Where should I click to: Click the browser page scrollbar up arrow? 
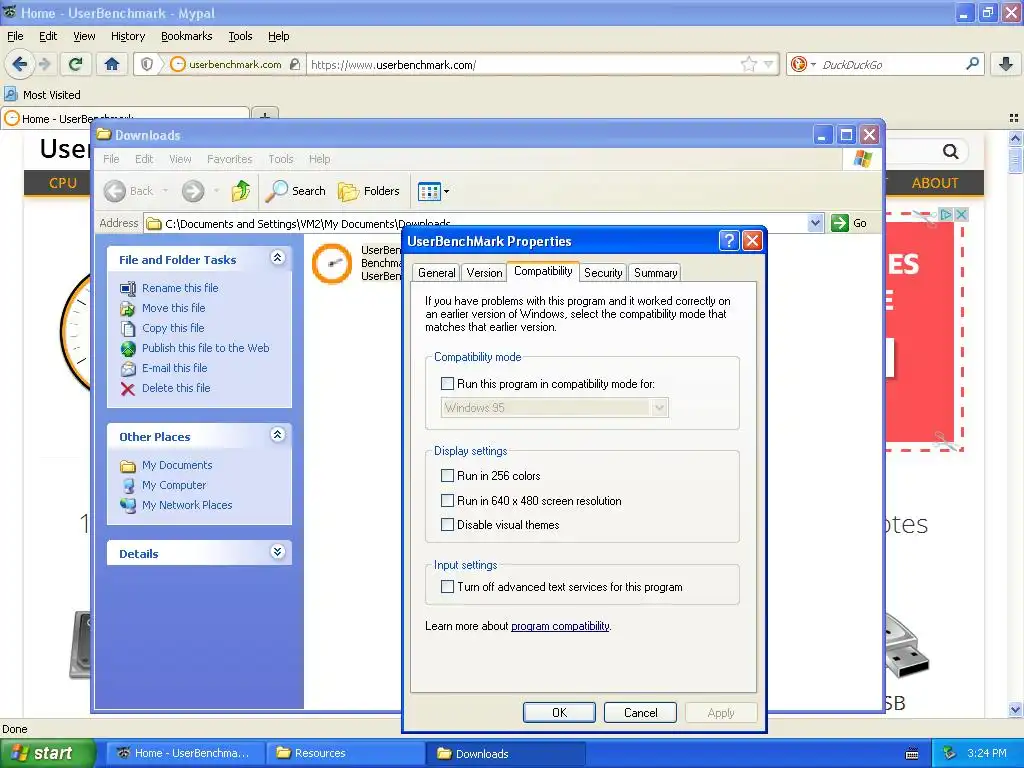tap(1015, 138)
